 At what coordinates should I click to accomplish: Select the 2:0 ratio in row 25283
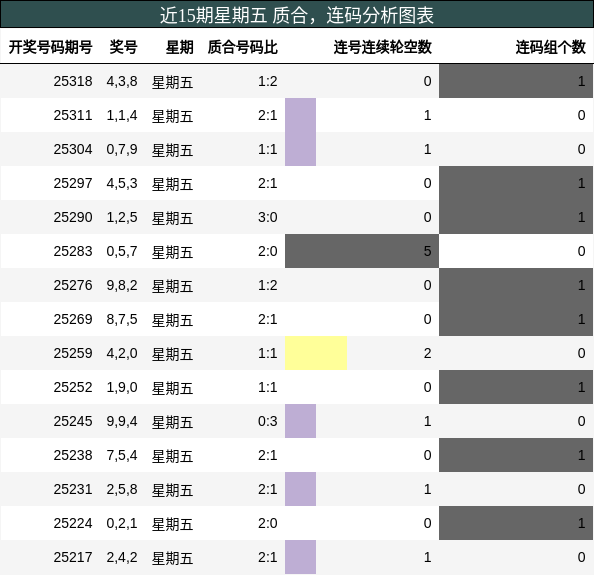click(x=267, y=251)
